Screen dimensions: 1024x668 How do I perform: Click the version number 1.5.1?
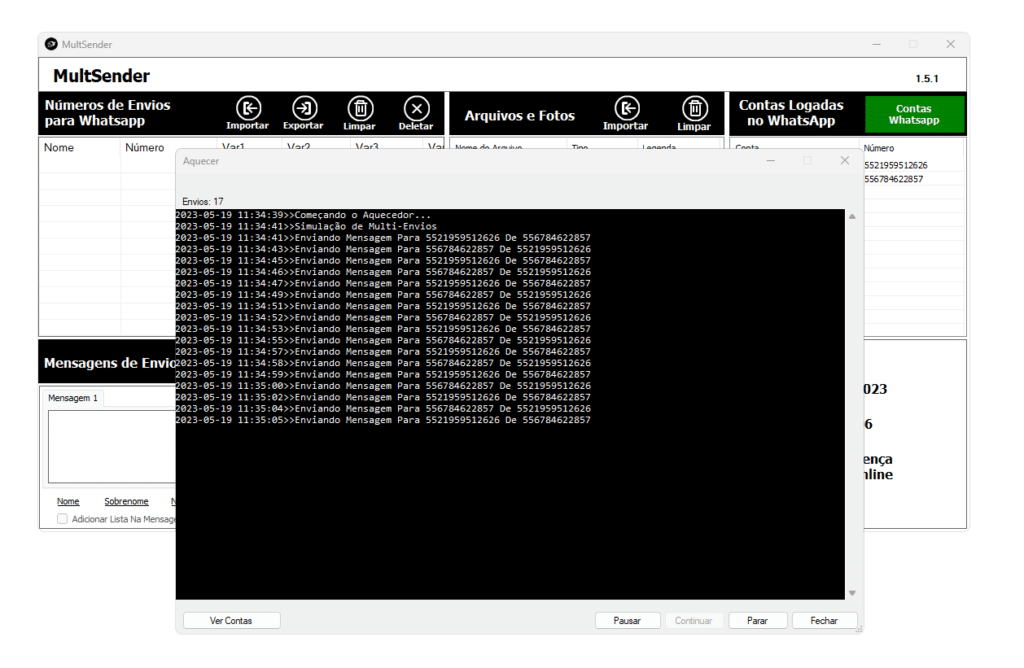point(927,78)
